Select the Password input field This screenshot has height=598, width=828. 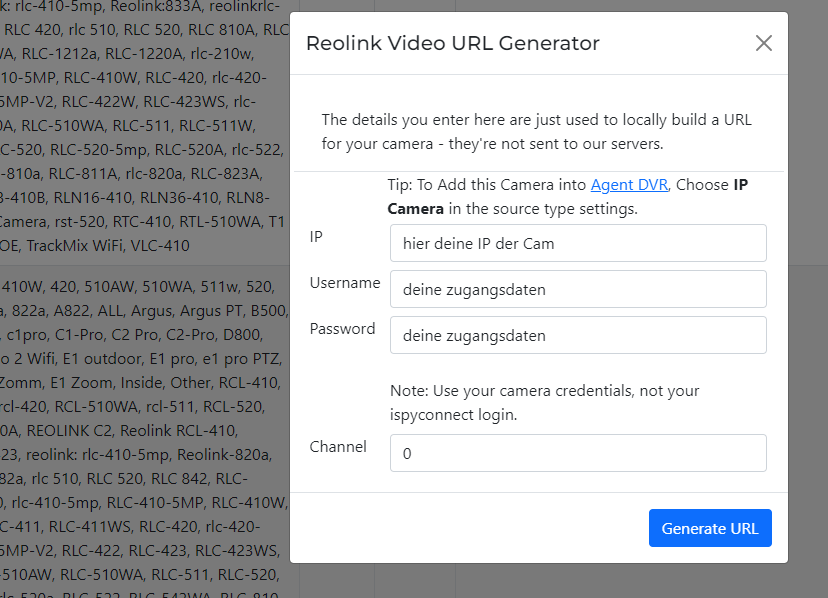[x=578, y=335]
